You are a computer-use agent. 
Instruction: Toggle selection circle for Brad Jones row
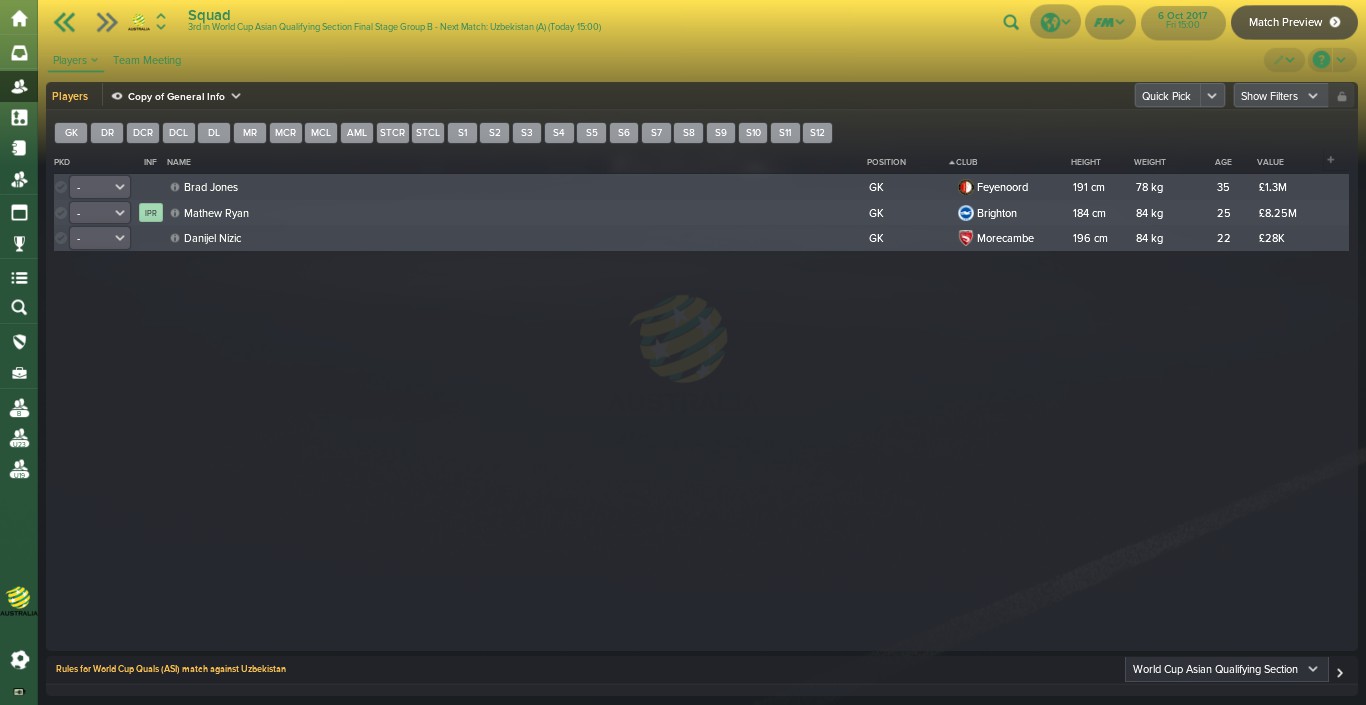click(61, 187)
